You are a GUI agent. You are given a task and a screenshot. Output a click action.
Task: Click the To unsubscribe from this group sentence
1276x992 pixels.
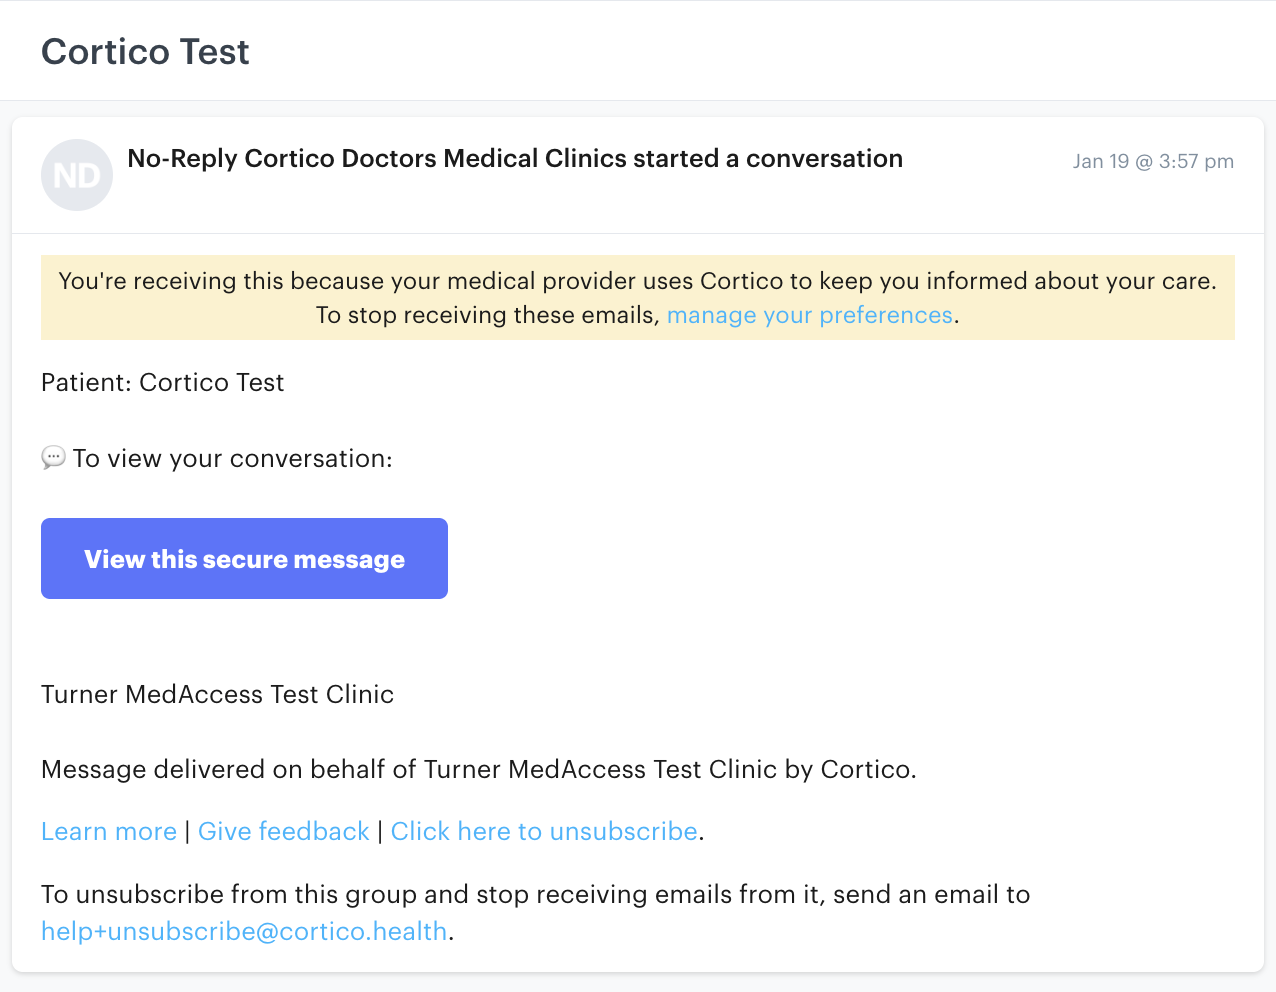pyautogui.click(x=535, y=894)
